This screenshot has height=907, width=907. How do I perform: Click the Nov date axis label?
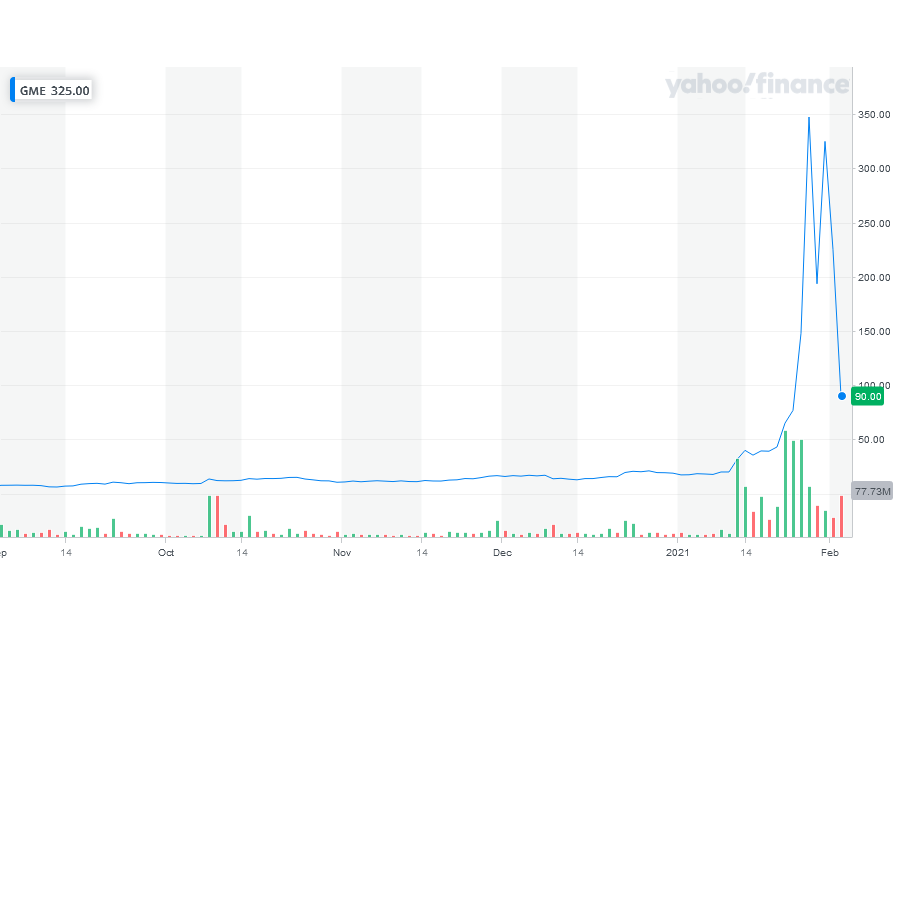[342, 552]
